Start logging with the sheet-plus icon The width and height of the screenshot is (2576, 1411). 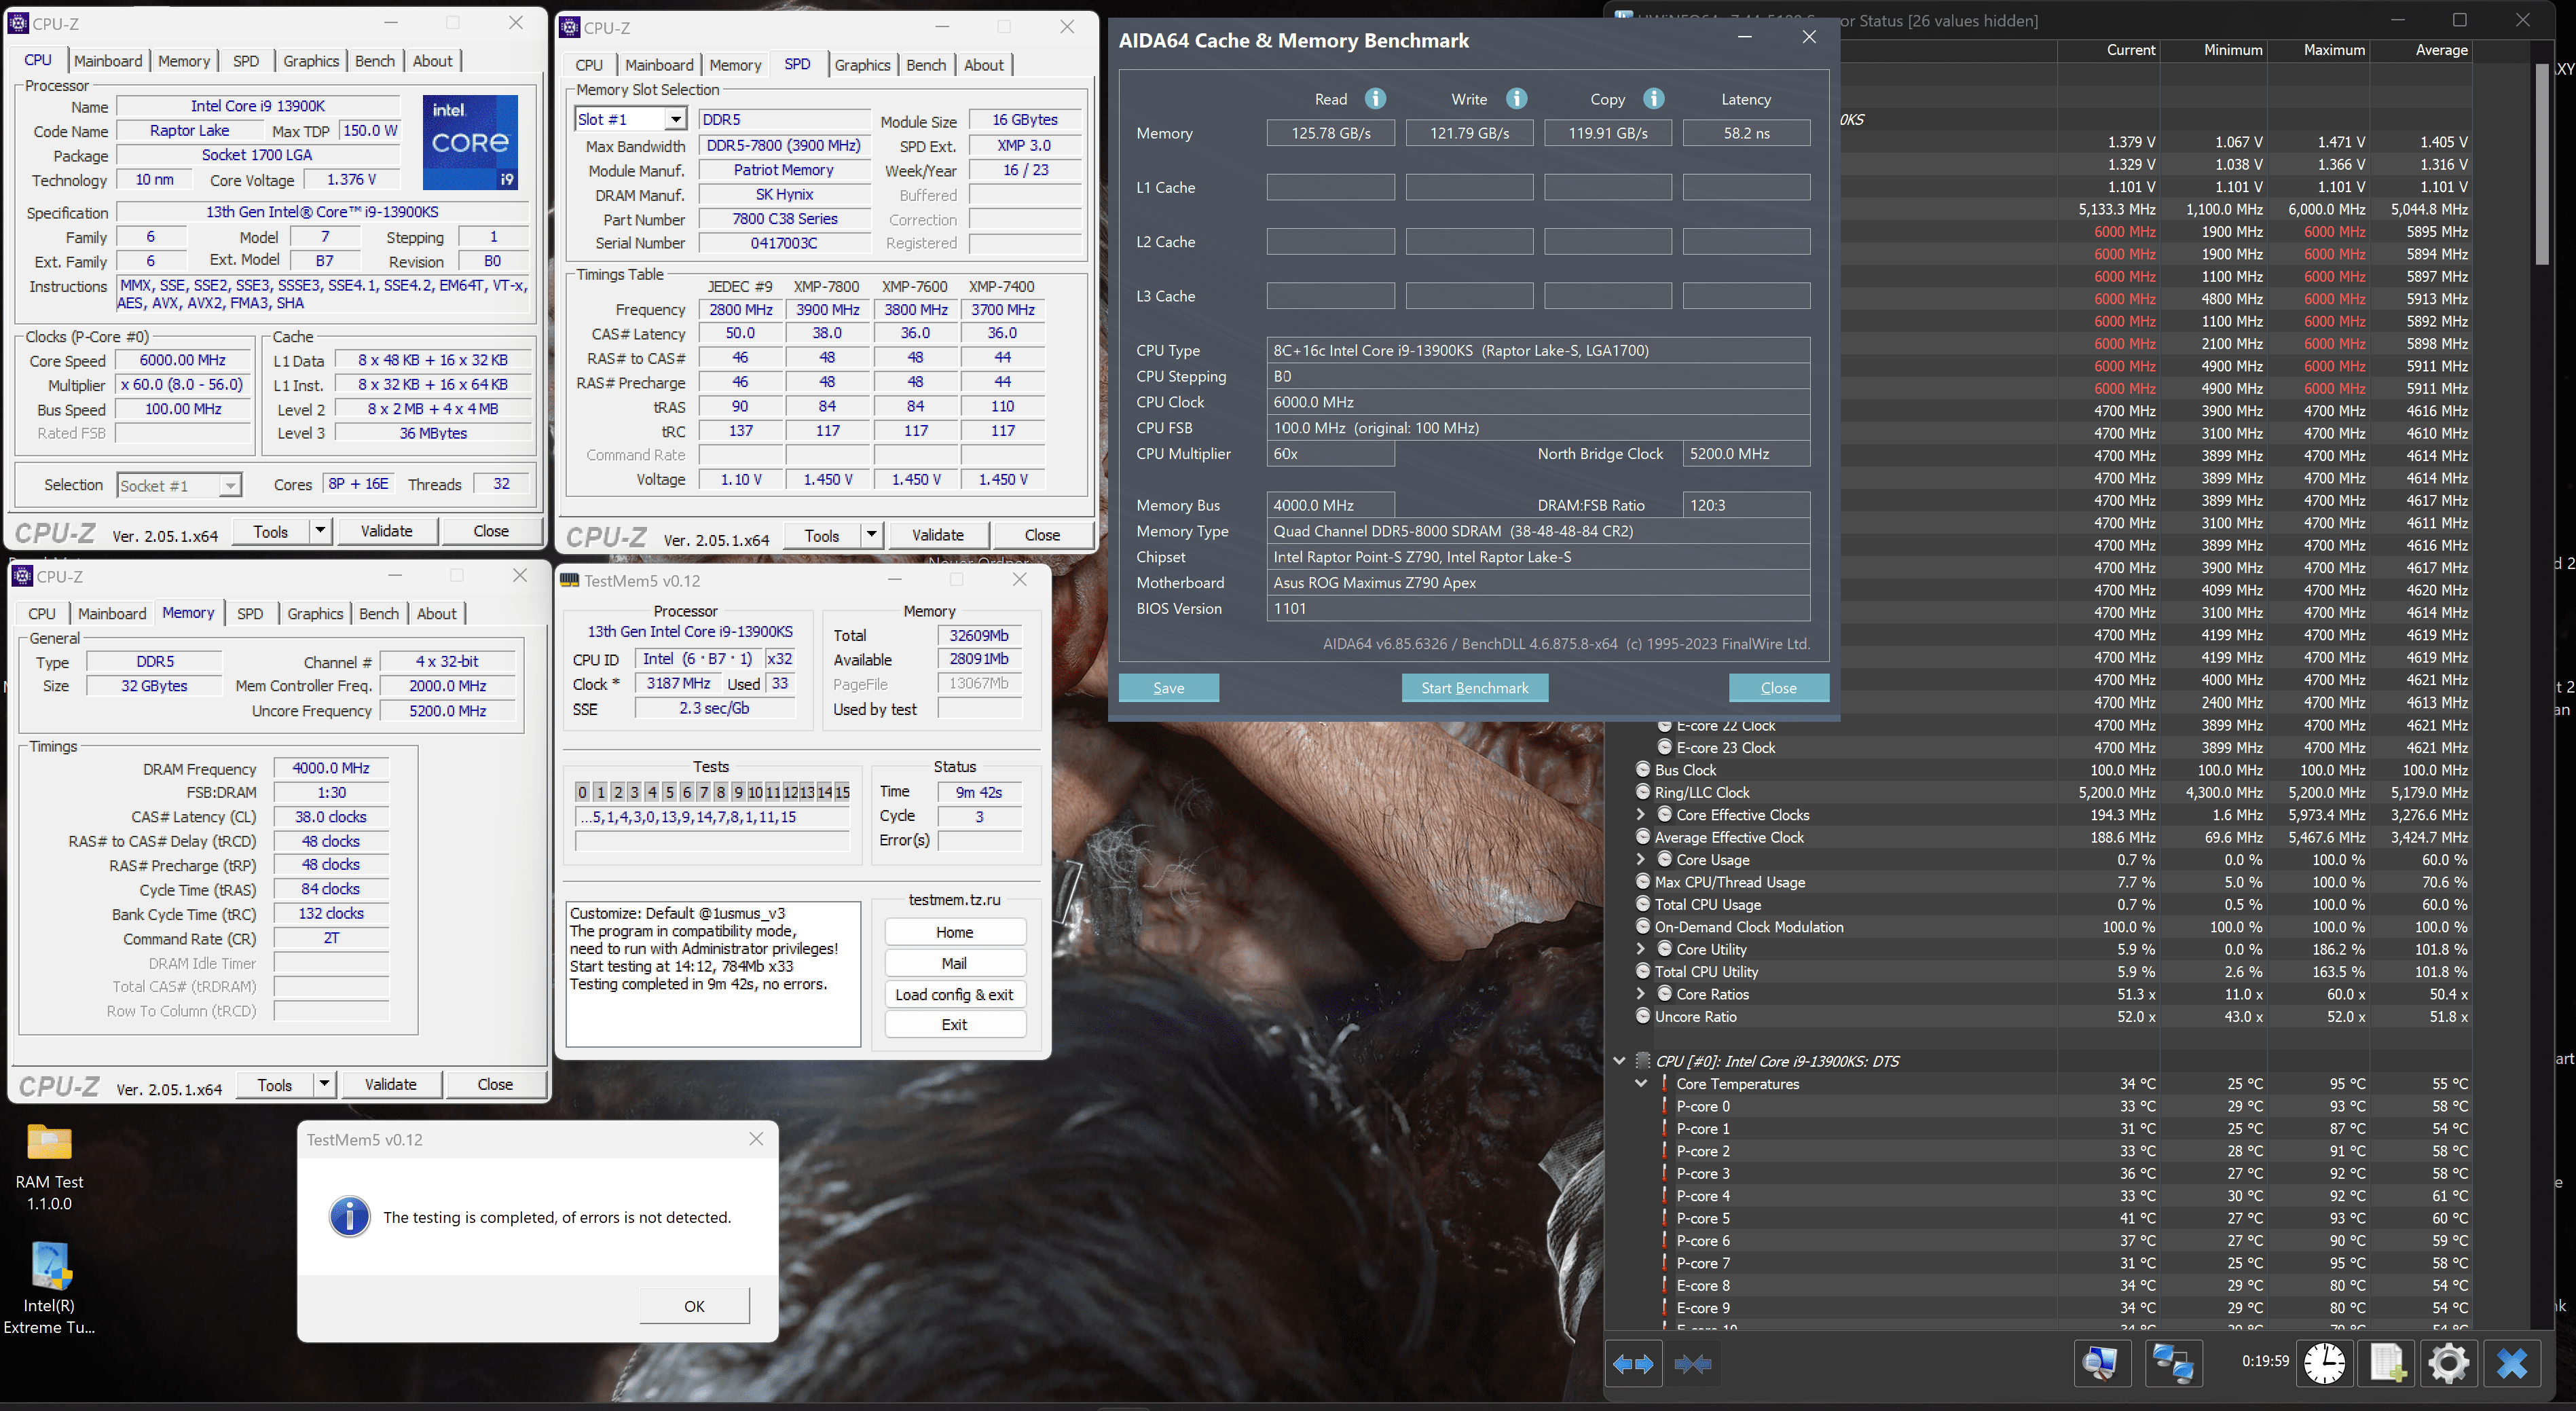(x=2387, y=1363)
